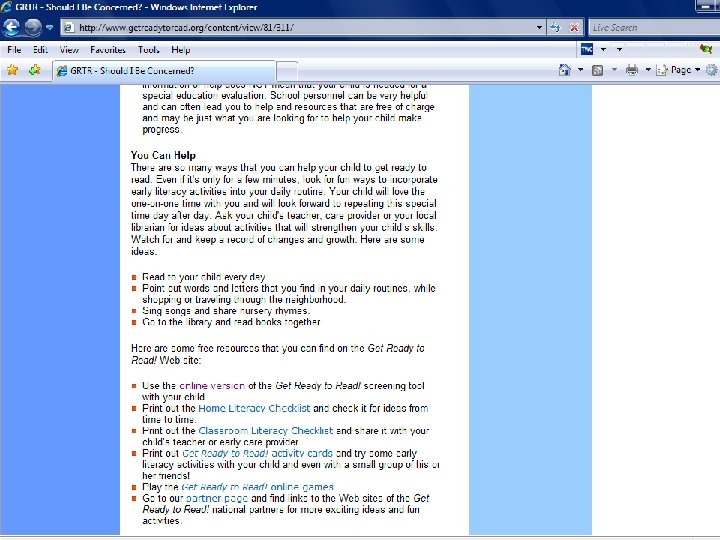
Task: Expand the address bar history dropdown
Action: 540,28
